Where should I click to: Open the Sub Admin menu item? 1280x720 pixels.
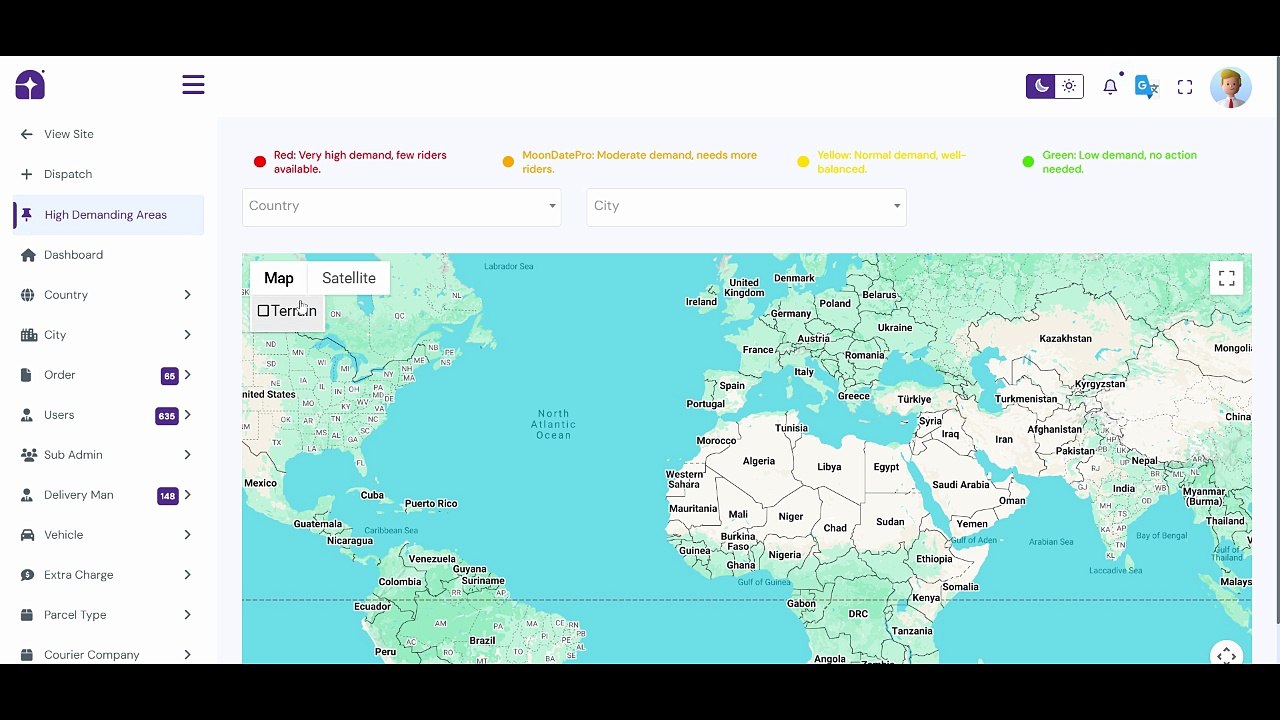[x=108, y=455]
